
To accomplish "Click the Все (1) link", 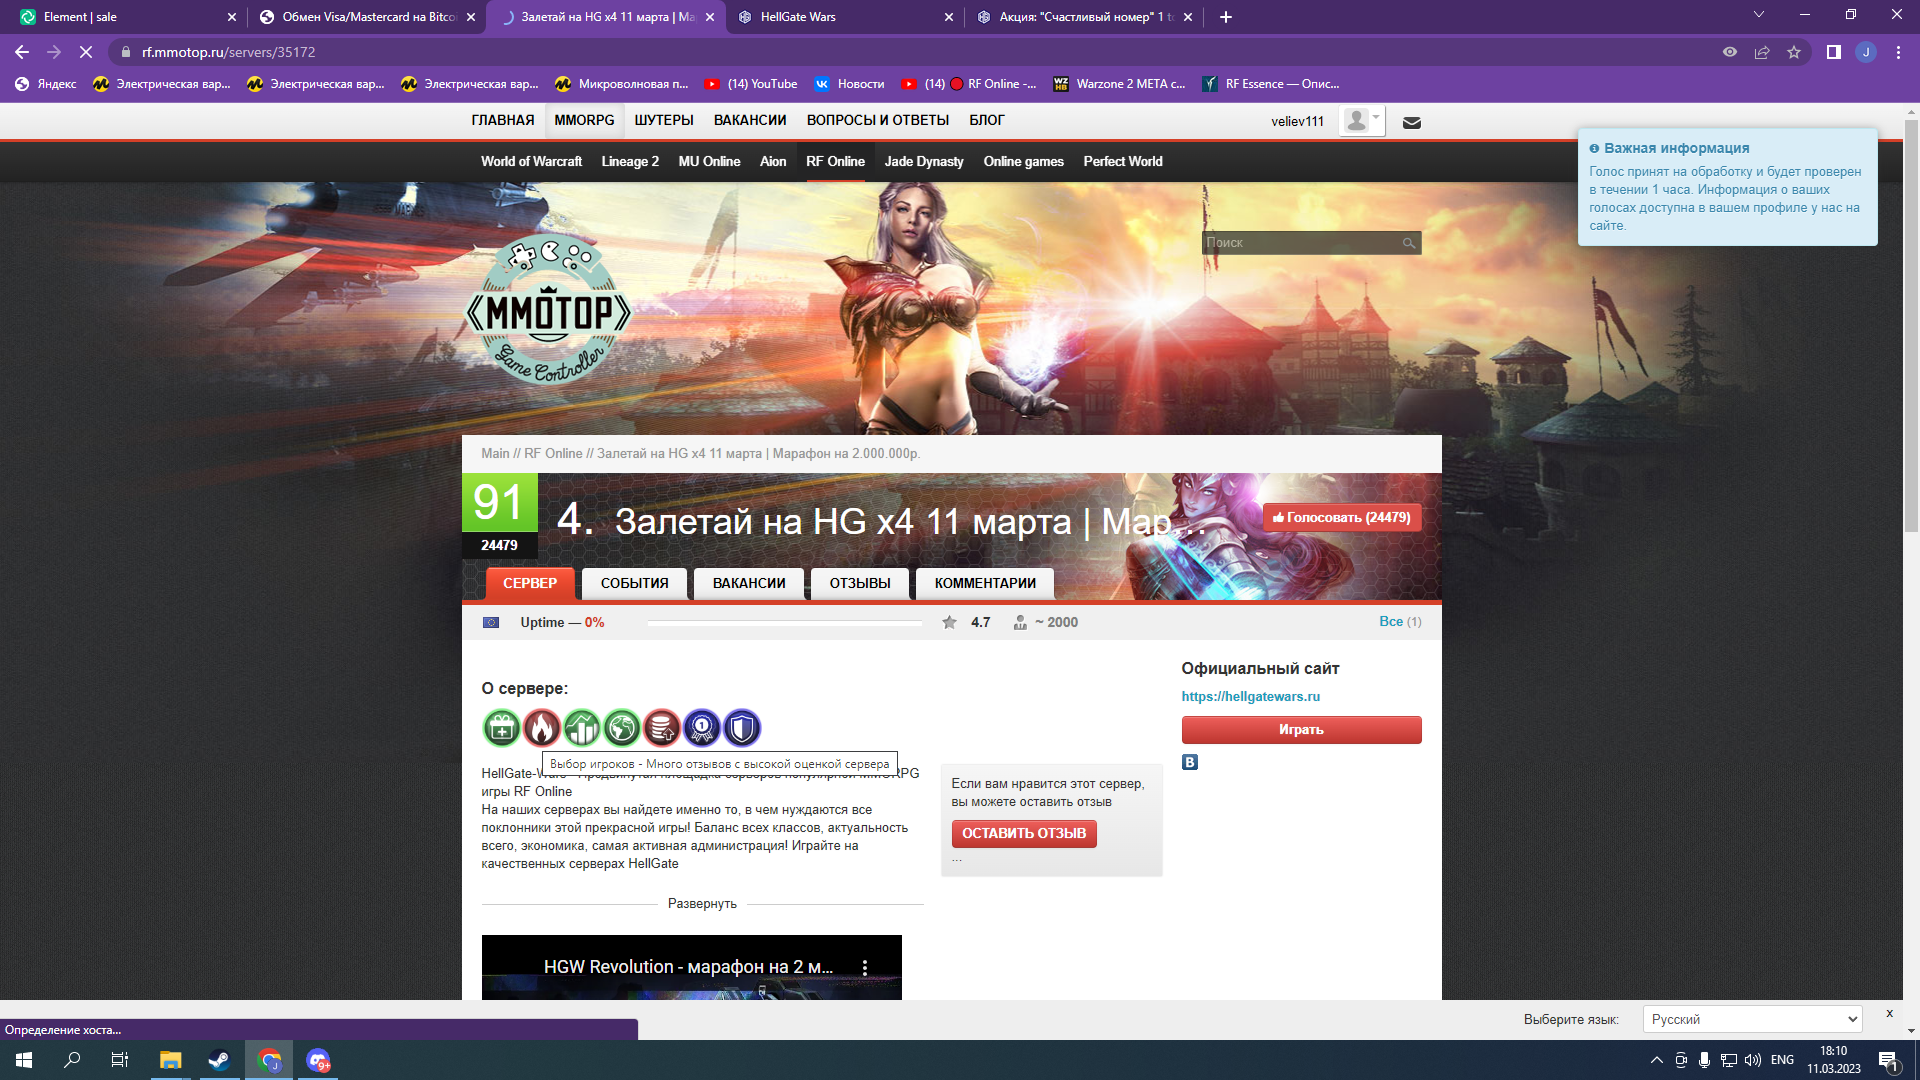I will tap(1400, 621).
